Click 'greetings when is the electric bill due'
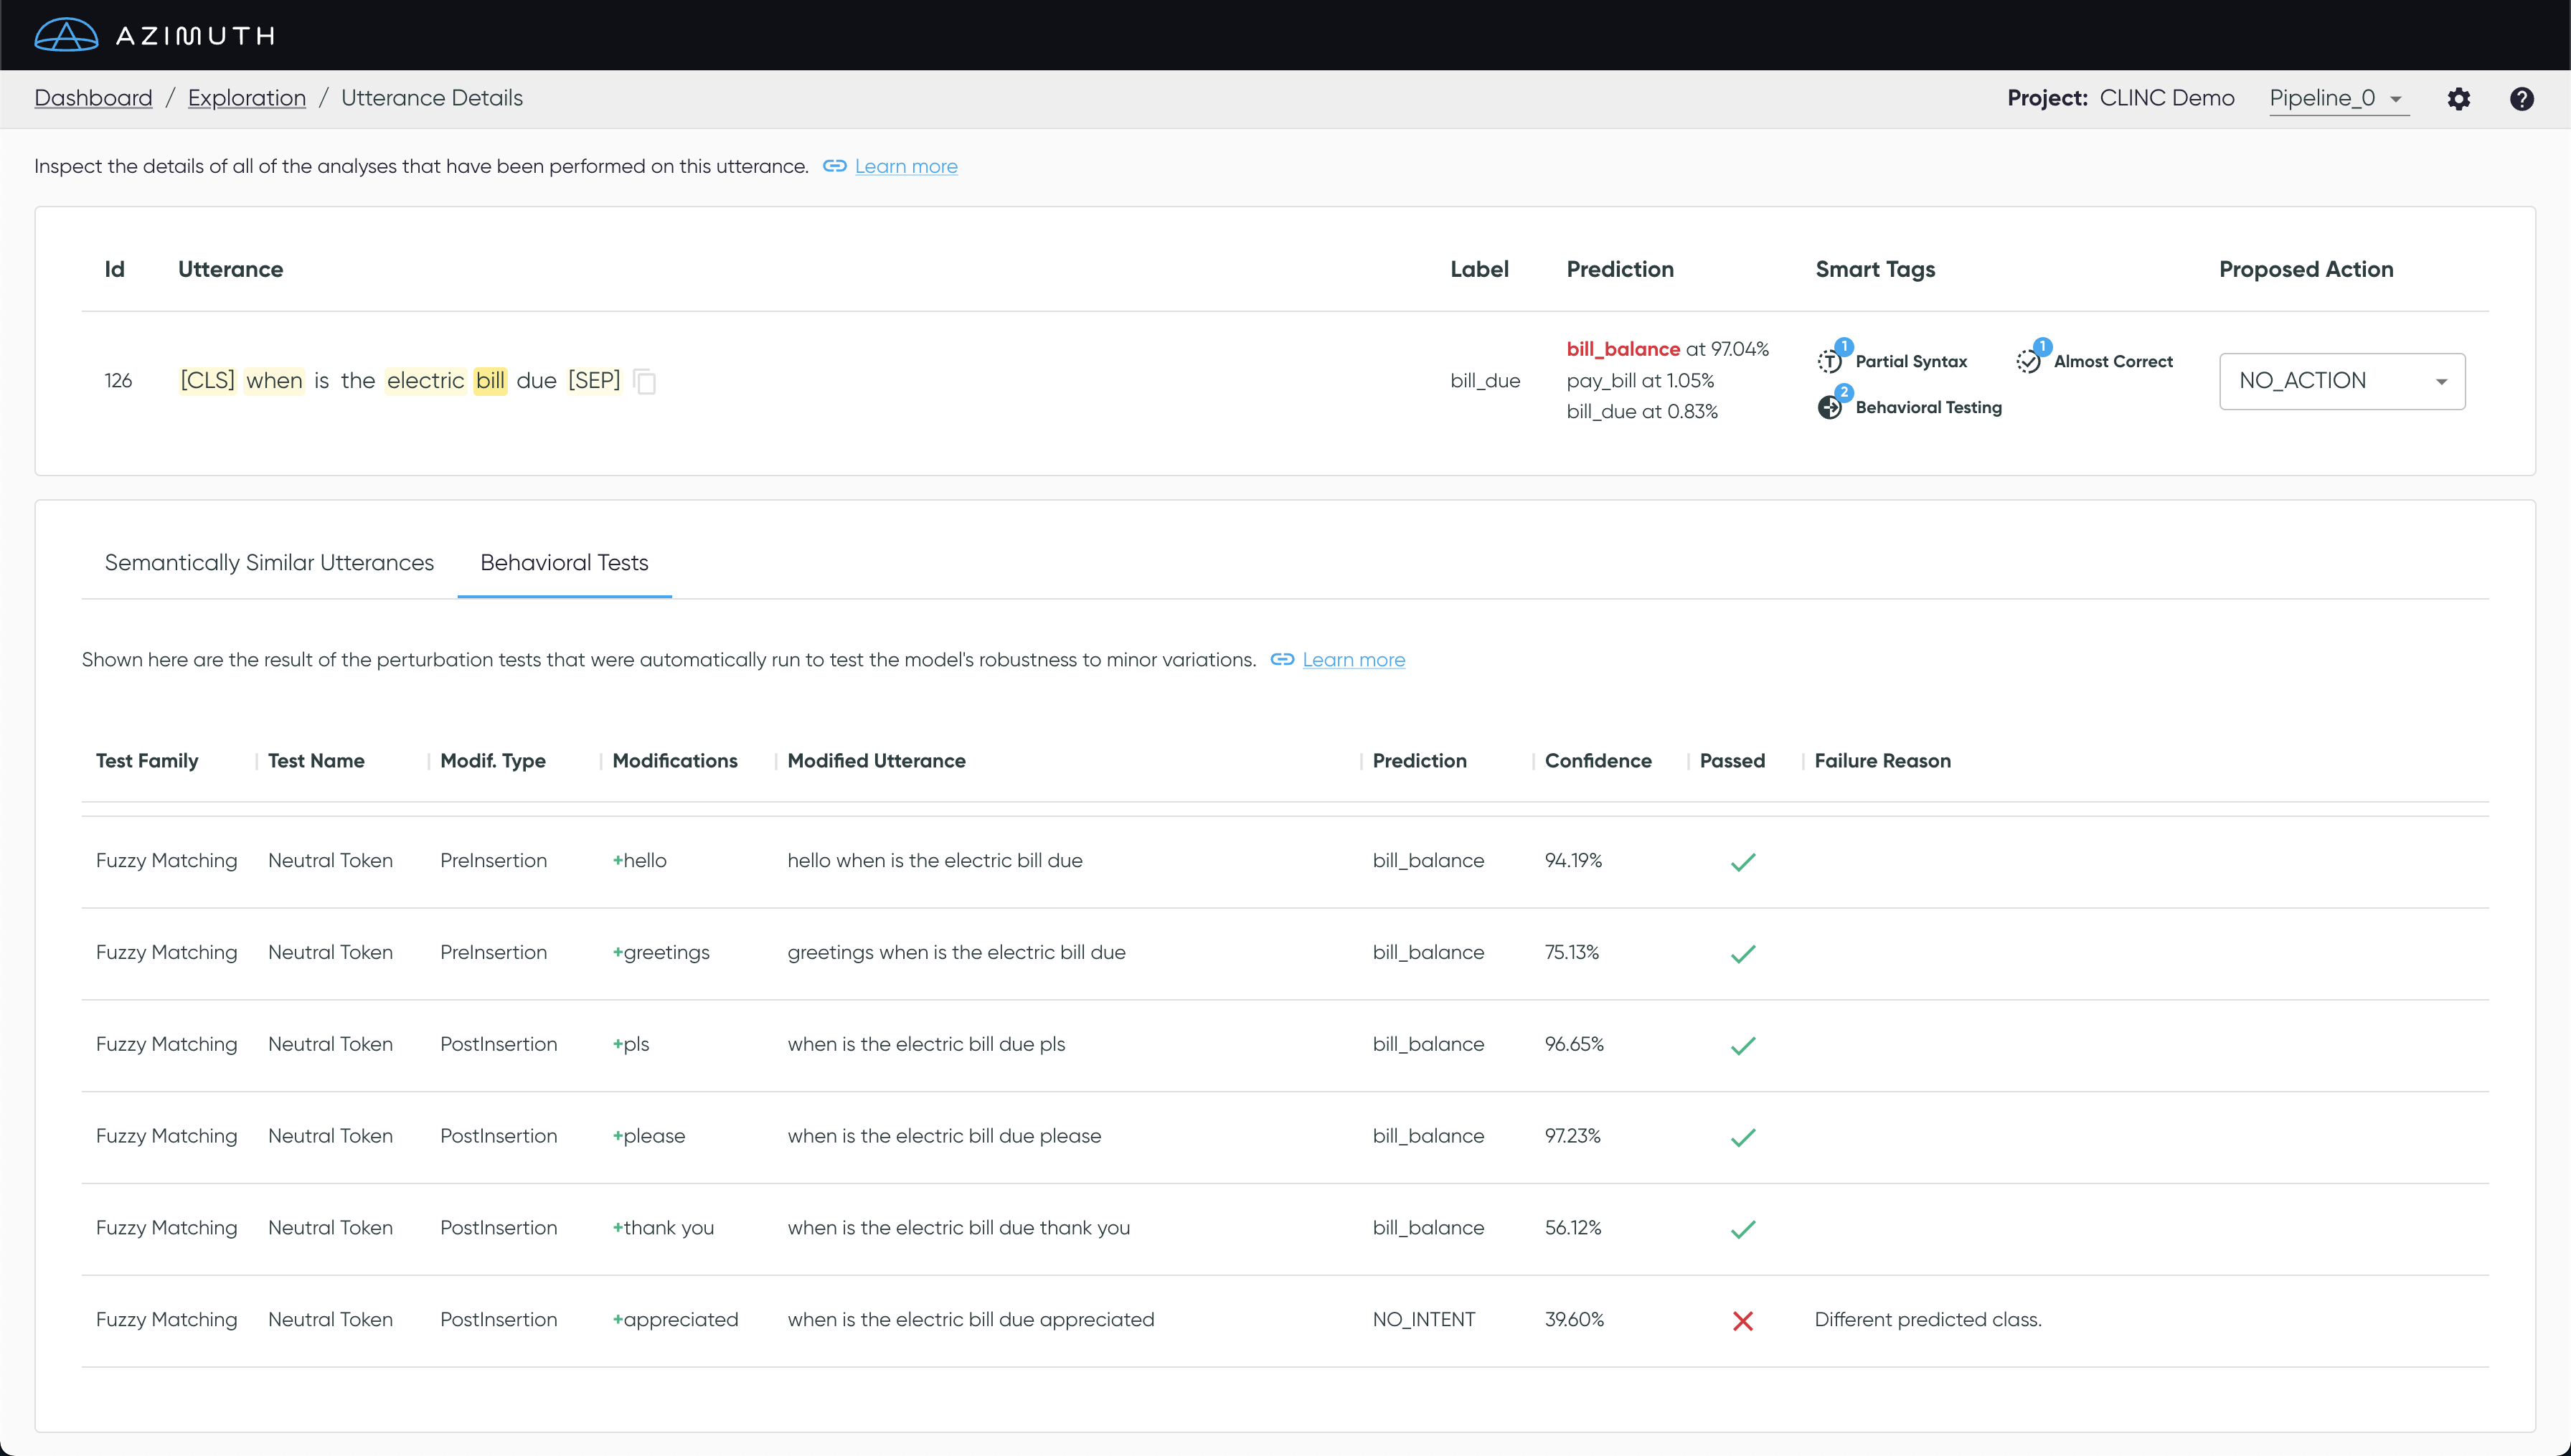The image size is (2571, 1456). (x=956, y=952)
